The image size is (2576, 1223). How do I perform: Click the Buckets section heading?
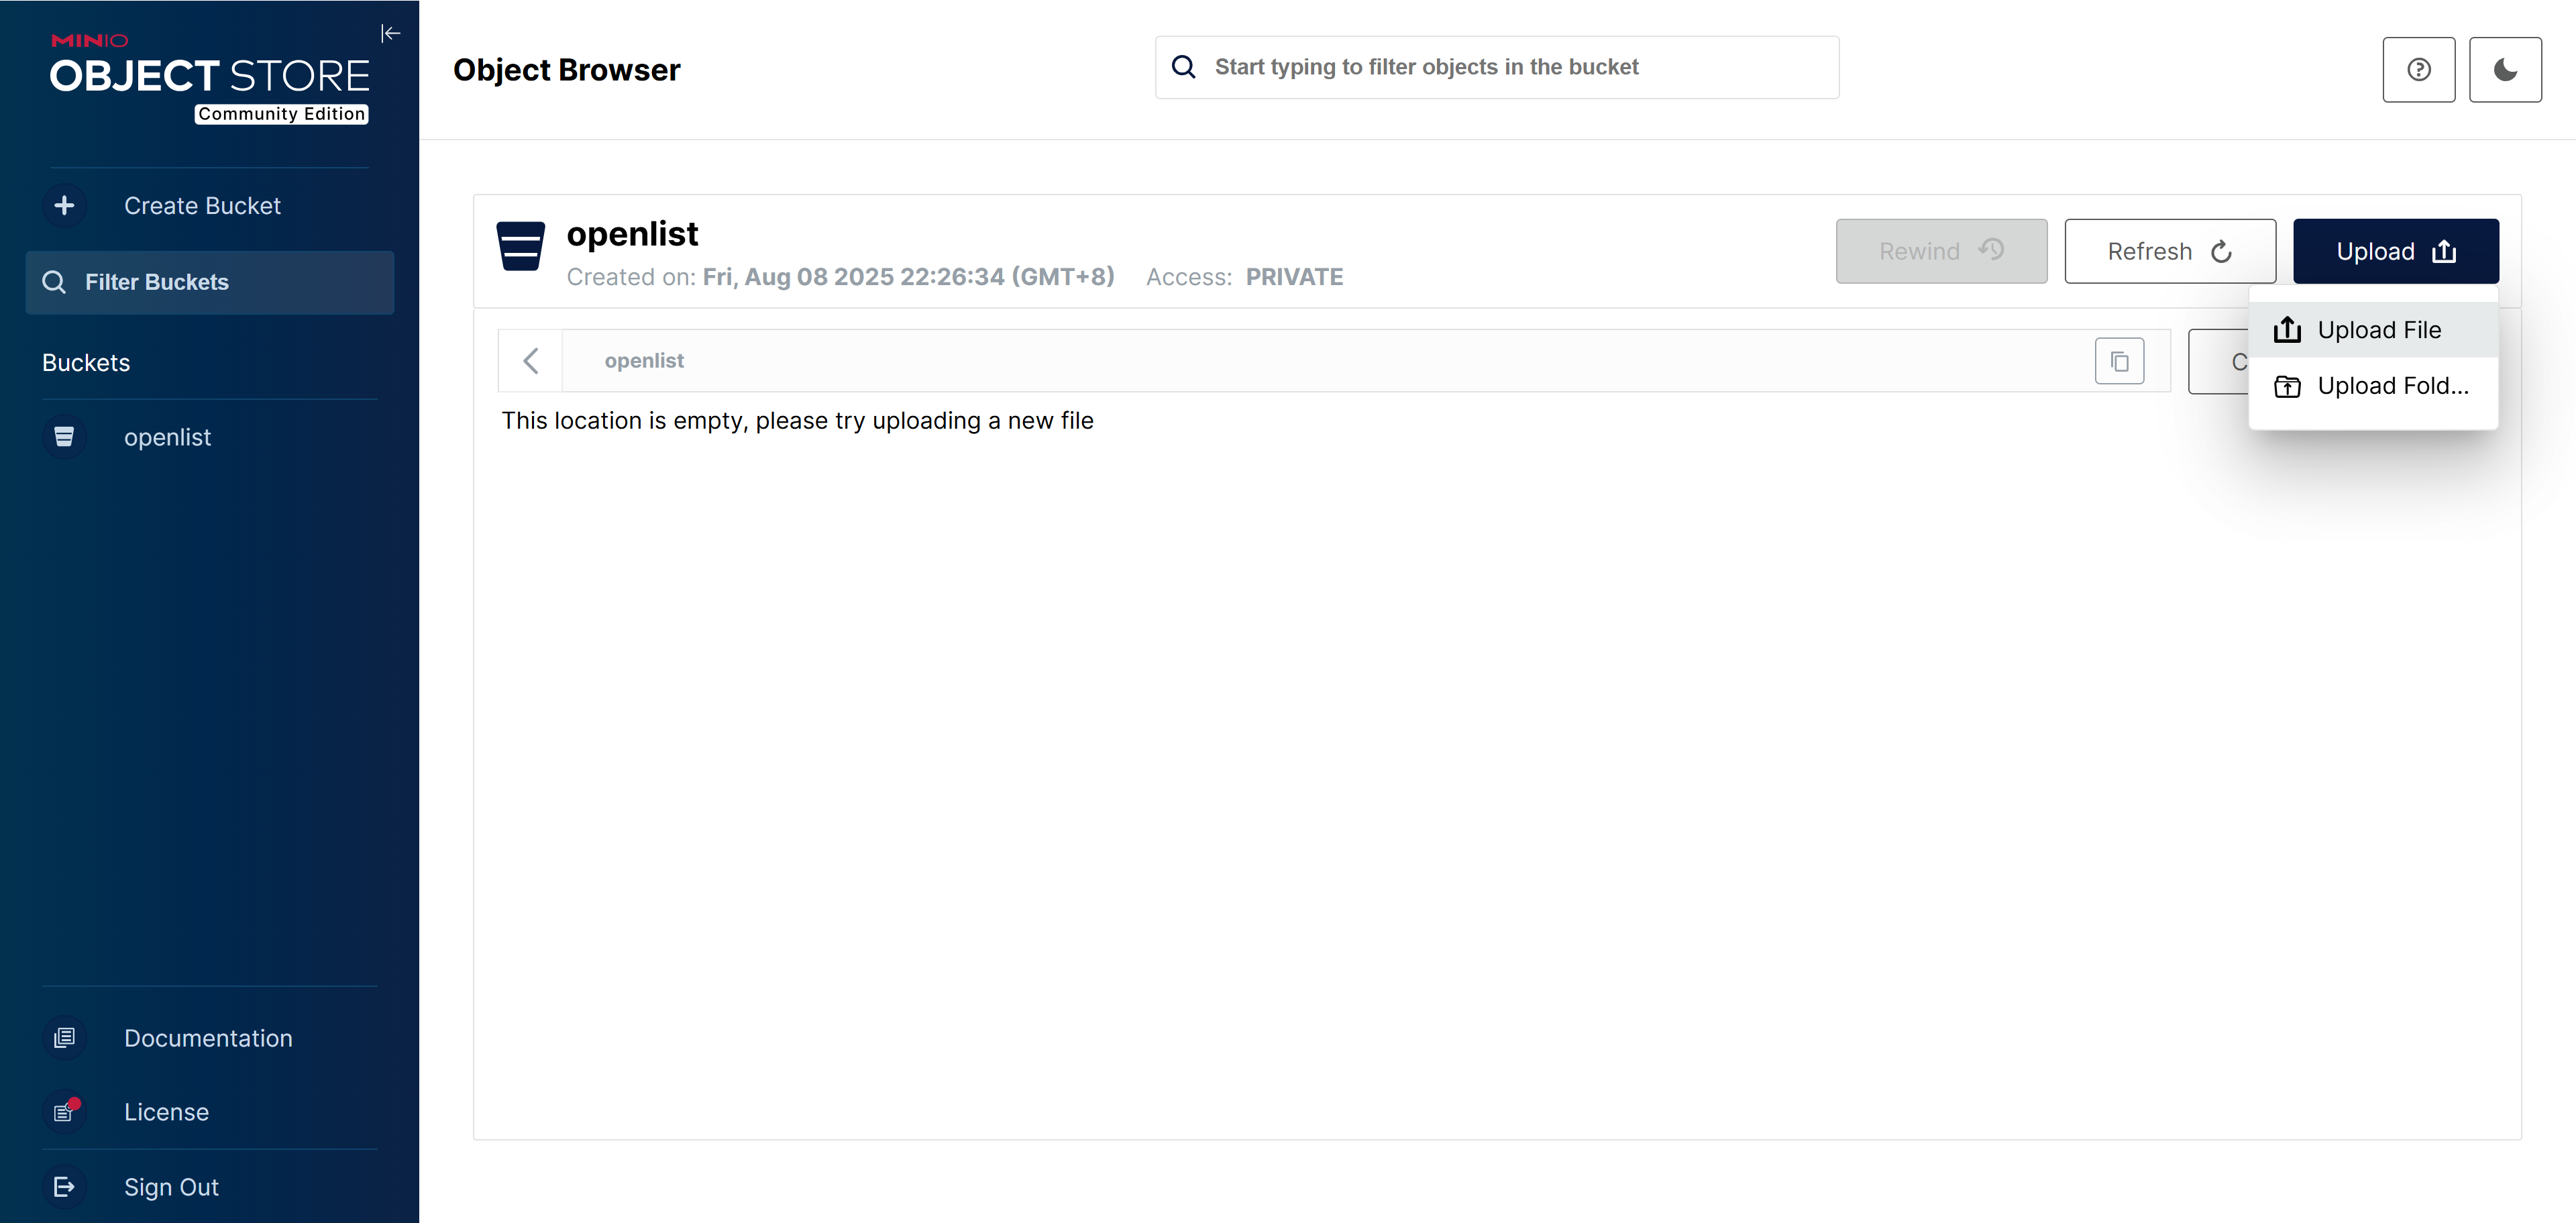(x=86, y=363)
